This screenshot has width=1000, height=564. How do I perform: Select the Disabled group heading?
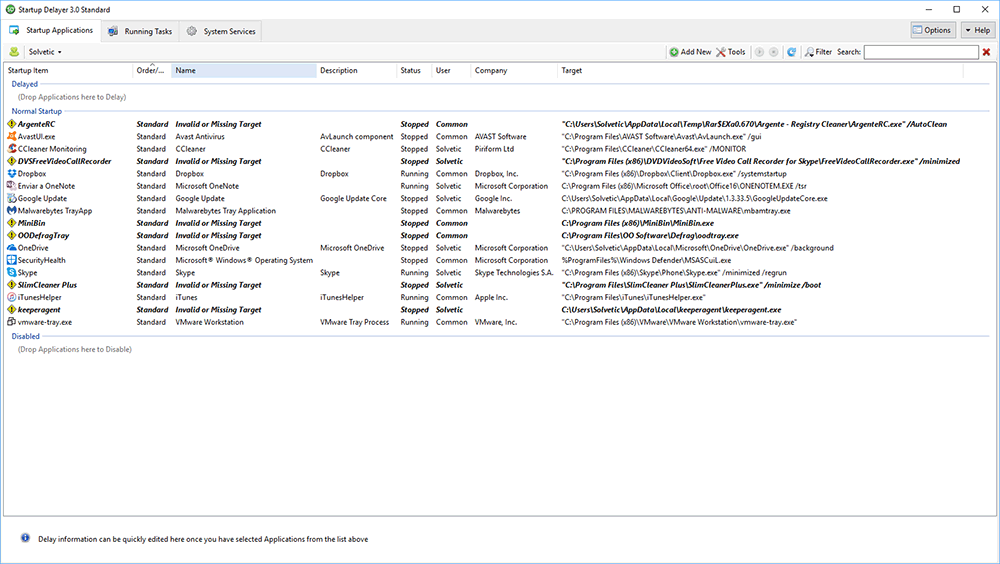point(26,336)
